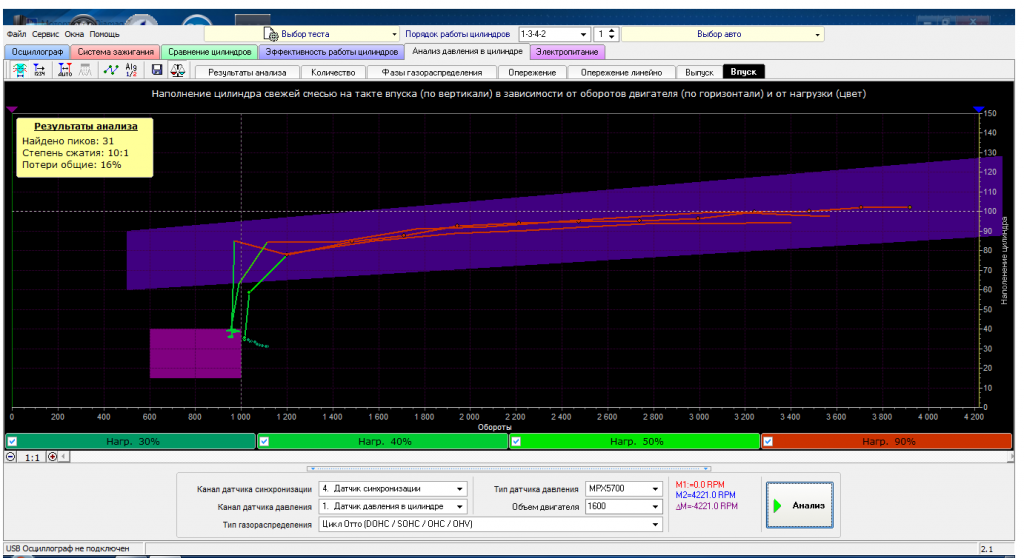1024x558 pixels.
Task: Toggle the Нагр. 40% checkbox
Action: coord(264,442)
